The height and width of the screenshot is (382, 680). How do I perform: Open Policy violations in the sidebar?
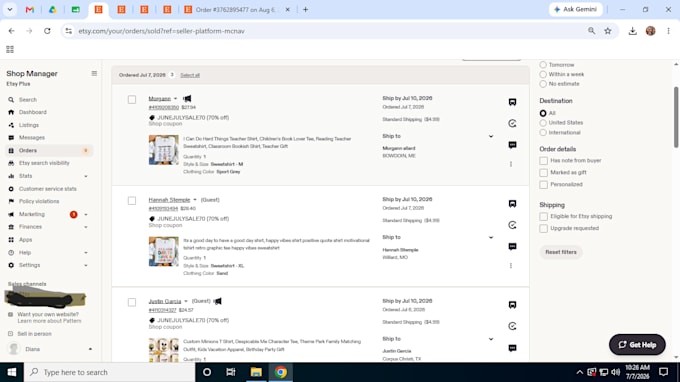coord(39,202)
